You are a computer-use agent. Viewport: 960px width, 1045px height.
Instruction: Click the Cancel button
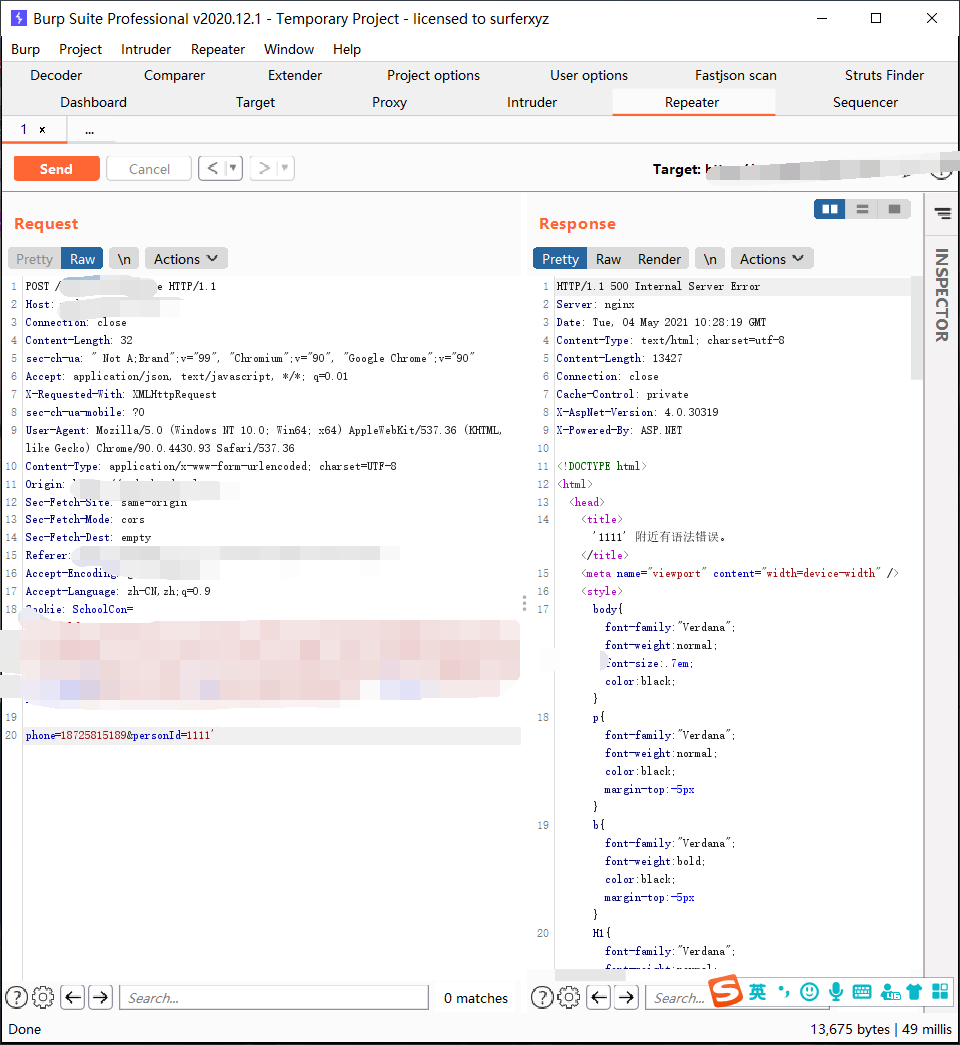pos(149,169)
